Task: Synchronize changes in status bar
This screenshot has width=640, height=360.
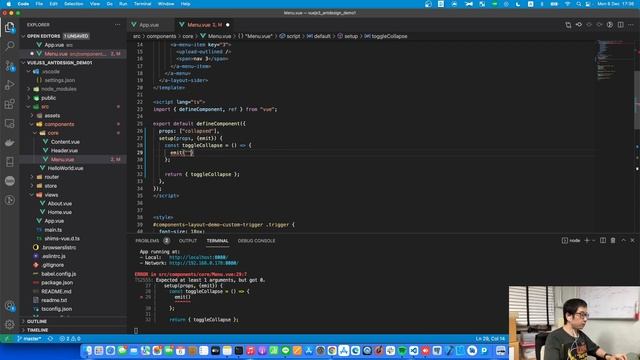Action: coord(50,339)
